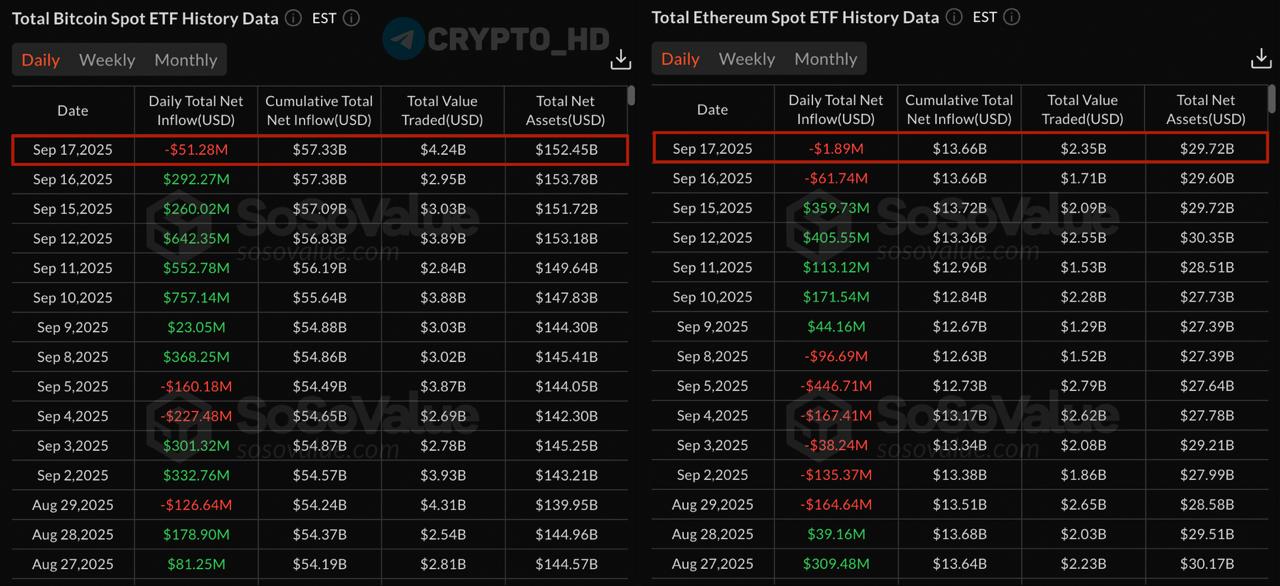Screen dimensions: 1280x586
Task: Switch Ethereum table to Weekly view
Action: (x=747, y=59)
